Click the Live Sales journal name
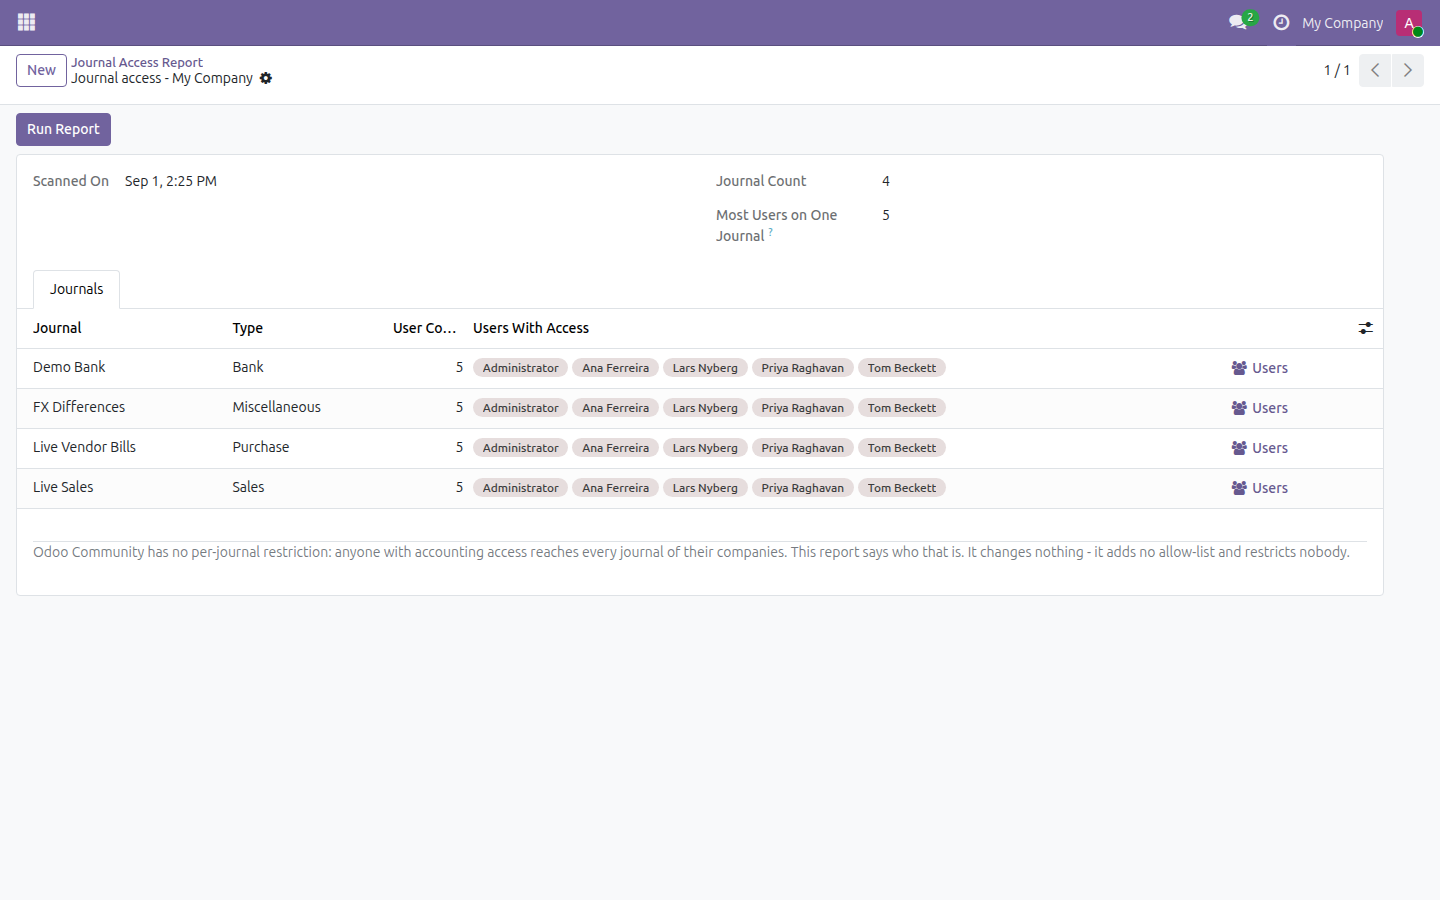This screenshot has height=900, width=1440. (x=63, y=487)
